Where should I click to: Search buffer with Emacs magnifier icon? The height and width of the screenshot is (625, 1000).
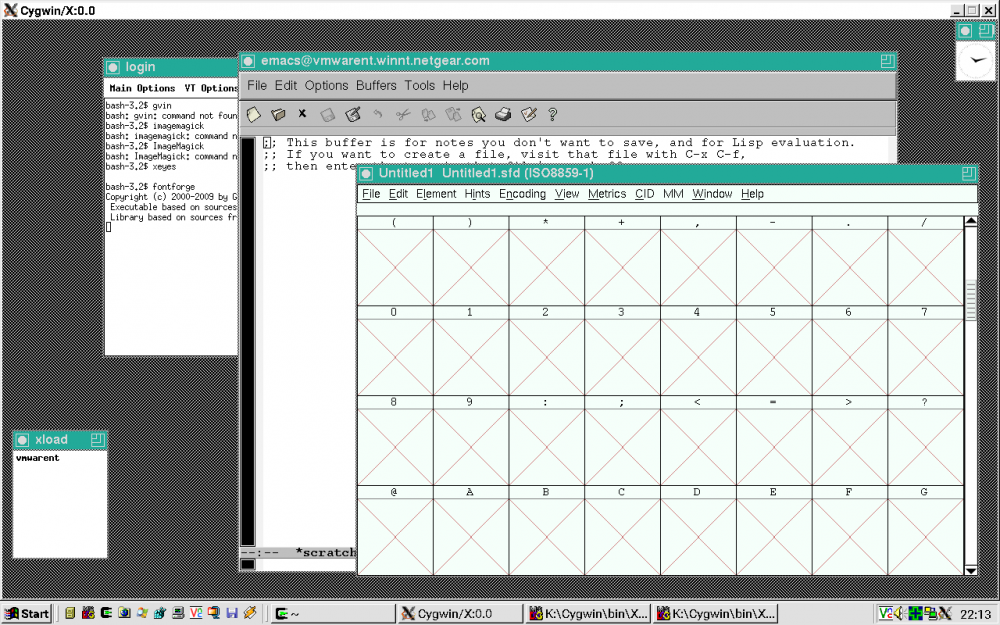(x=479, y=114)
